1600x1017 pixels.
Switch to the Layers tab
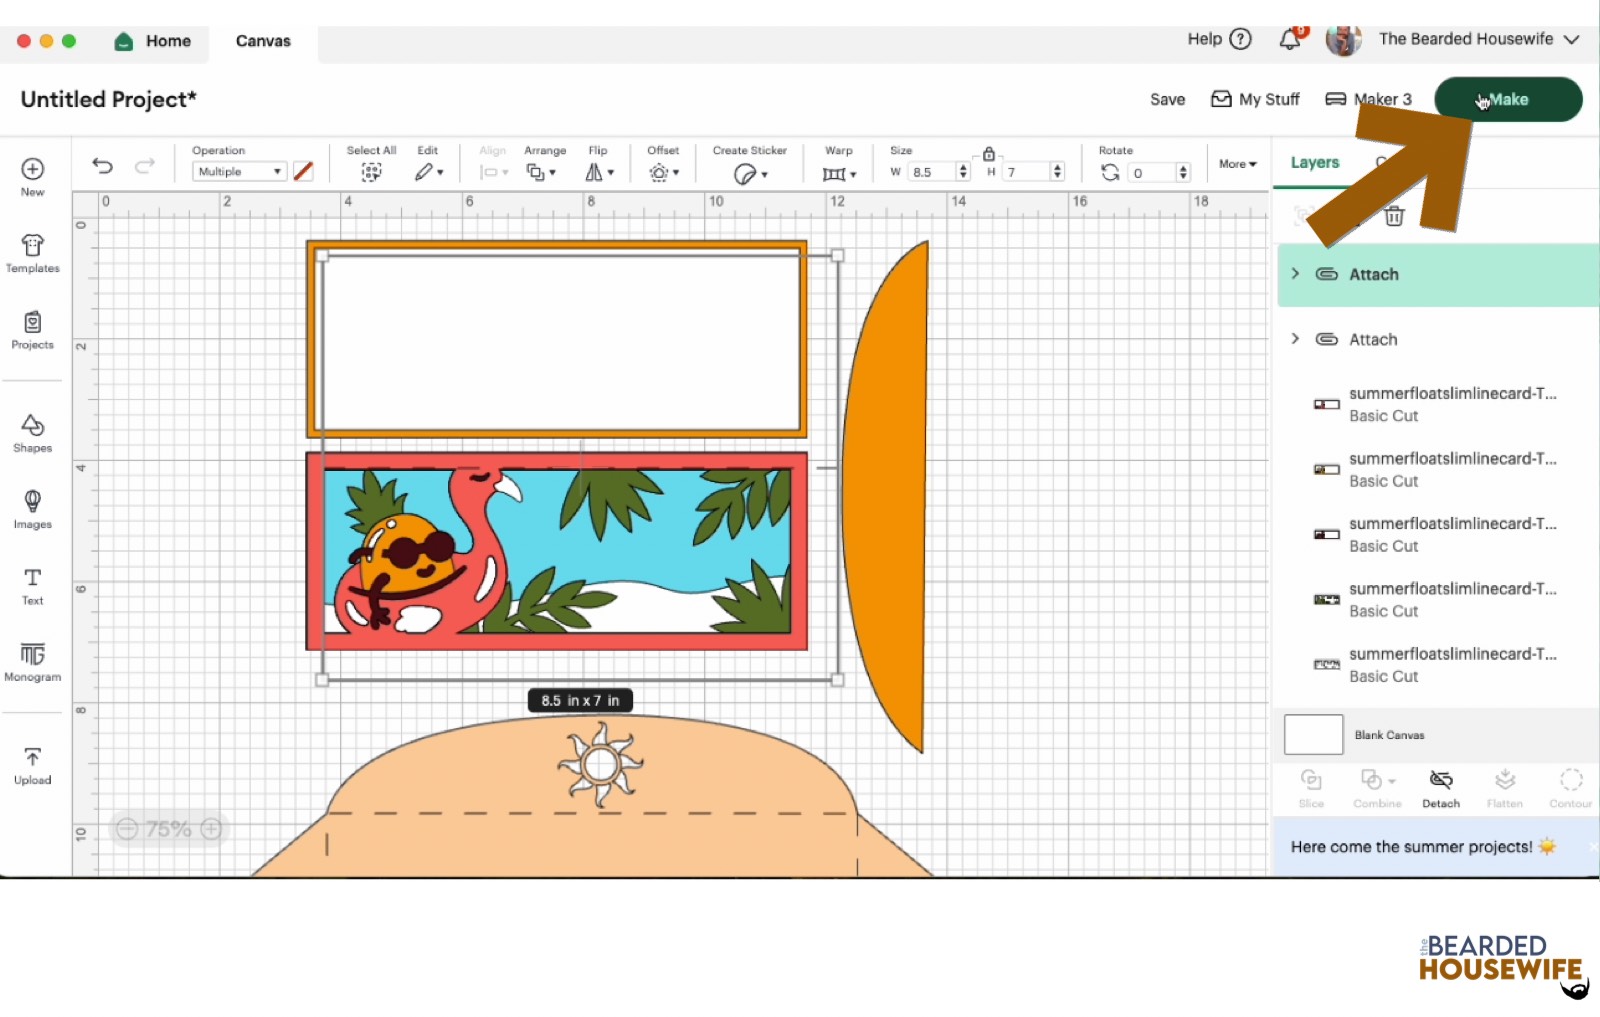pos(1314,162)
